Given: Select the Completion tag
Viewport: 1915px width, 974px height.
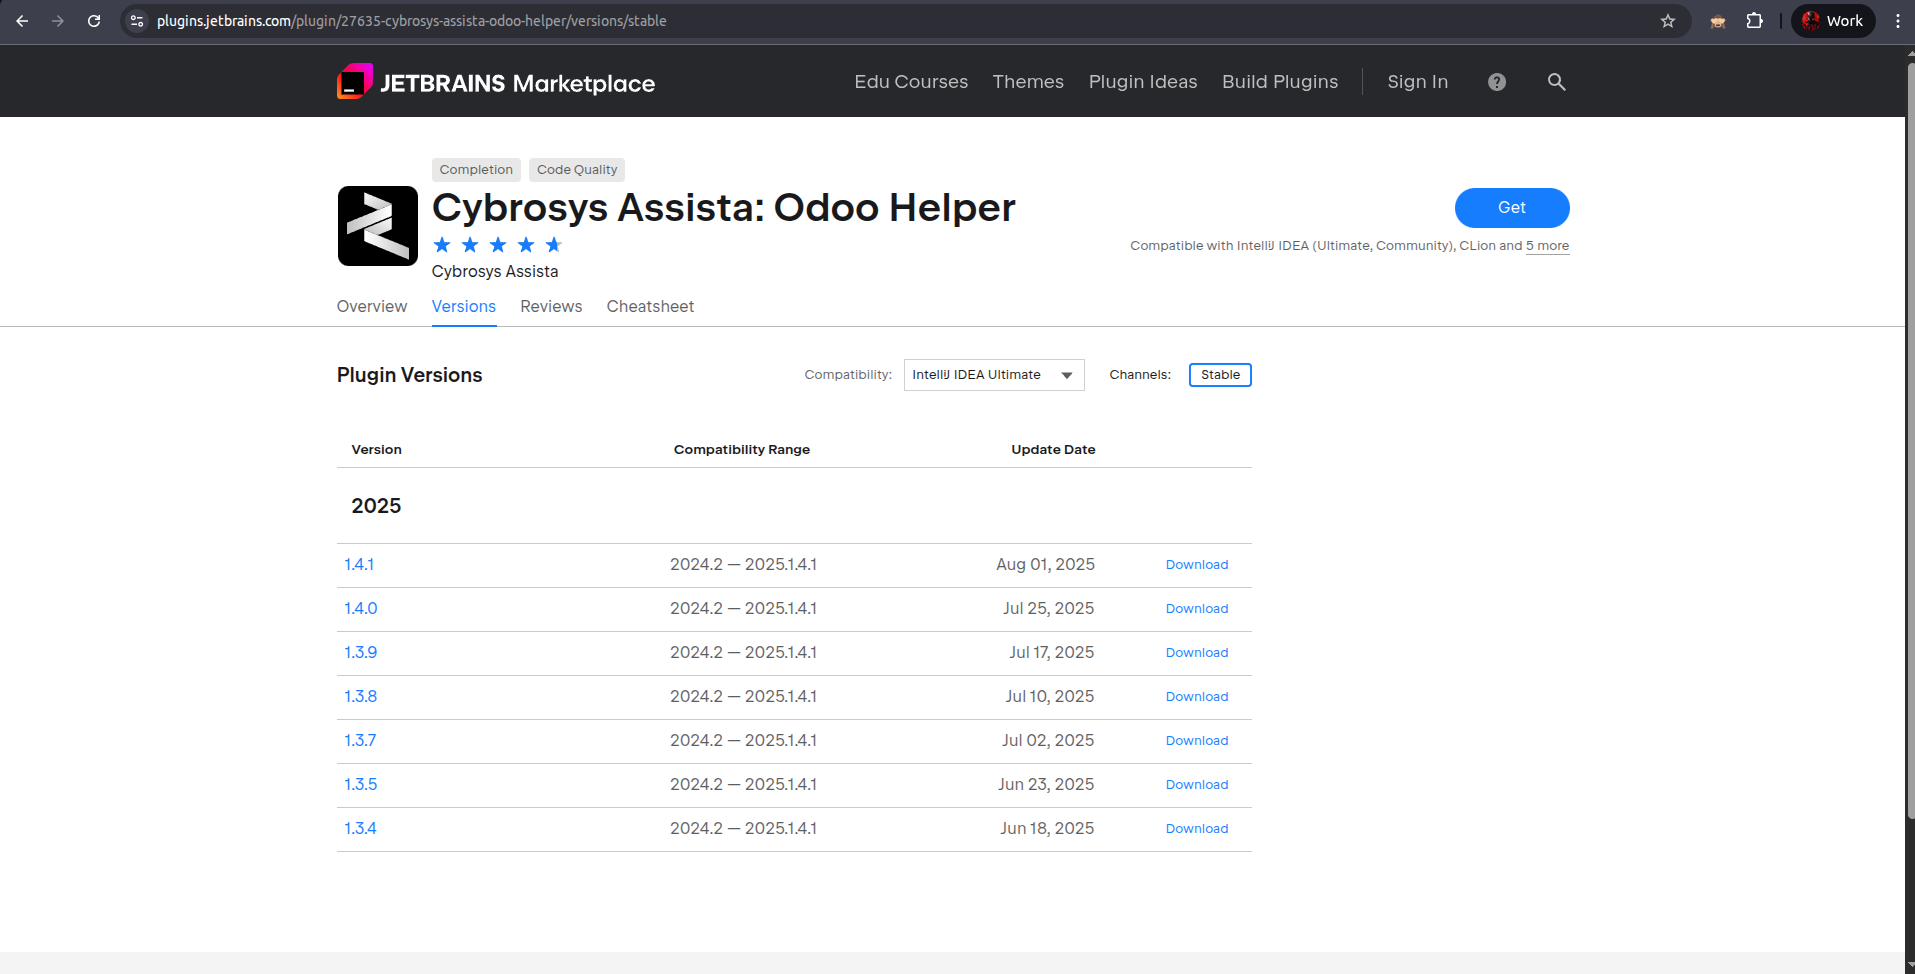Looking at the screenshot, I should 476,170.
